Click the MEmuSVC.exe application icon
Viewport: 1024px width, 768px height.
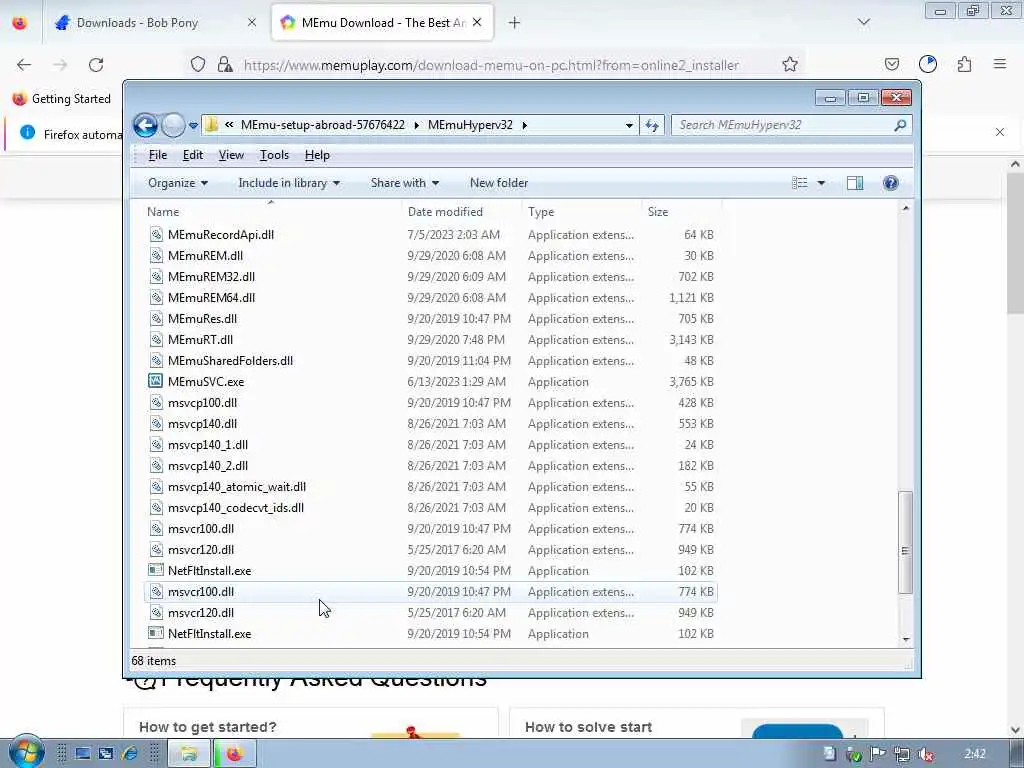click(155, 381)
